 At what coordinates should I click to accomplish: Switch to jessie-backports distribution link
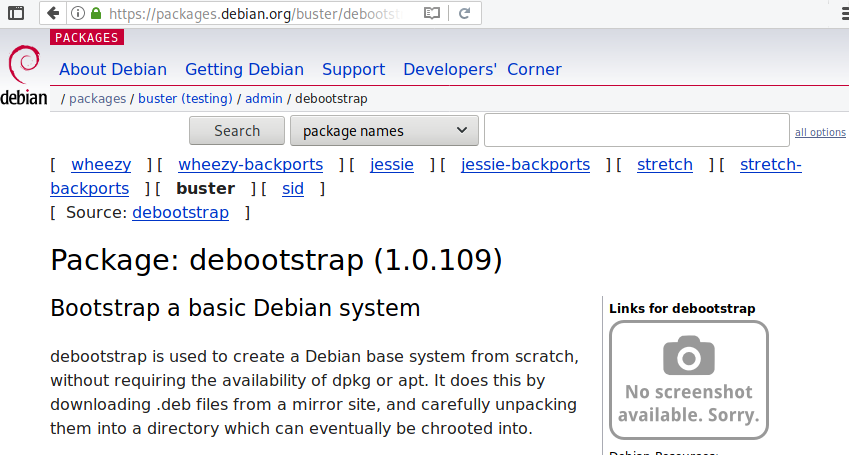[525, 165]
